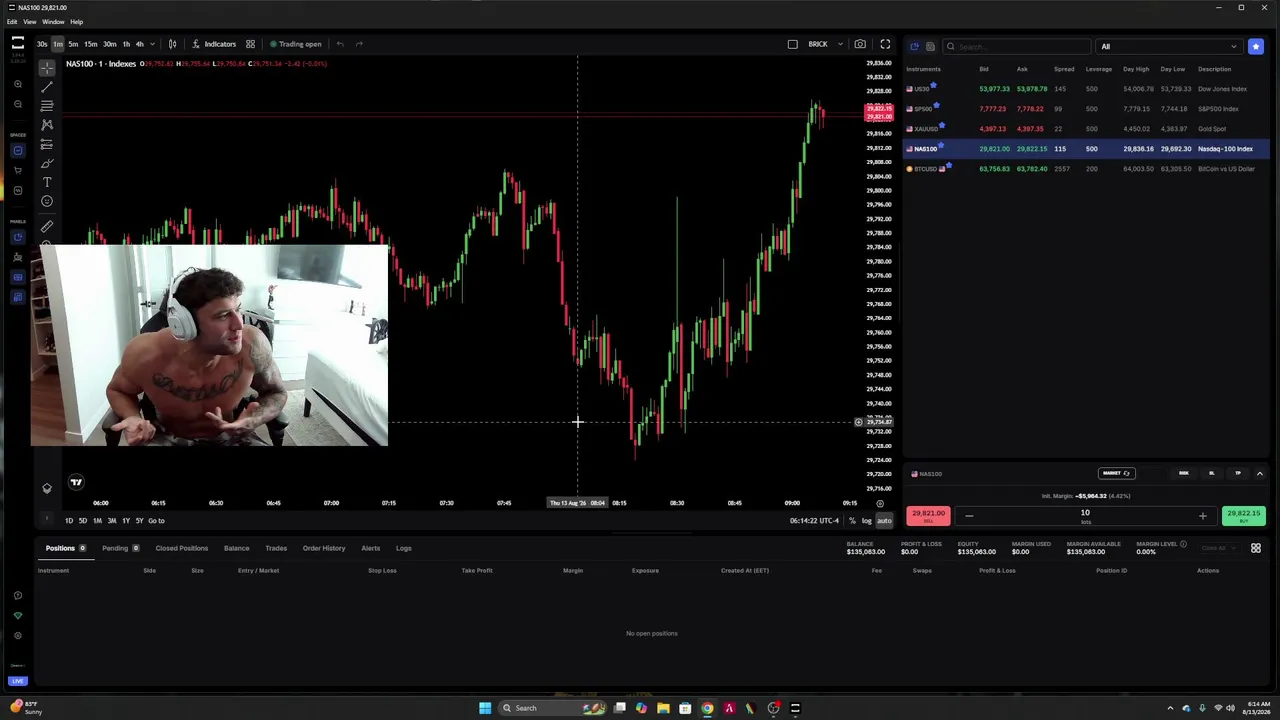1280x720 pixels.
Task: Enter fullscreen chart mode
Action: [885, 44]
